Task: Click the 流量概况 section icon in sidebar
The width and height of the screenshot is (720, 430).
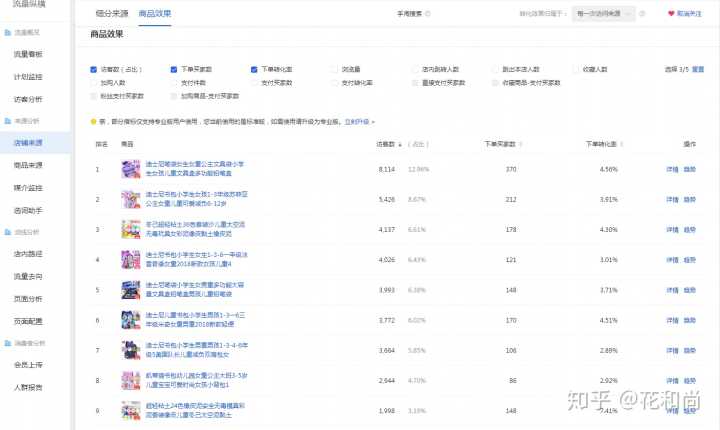Action: [x=7, y=34]
